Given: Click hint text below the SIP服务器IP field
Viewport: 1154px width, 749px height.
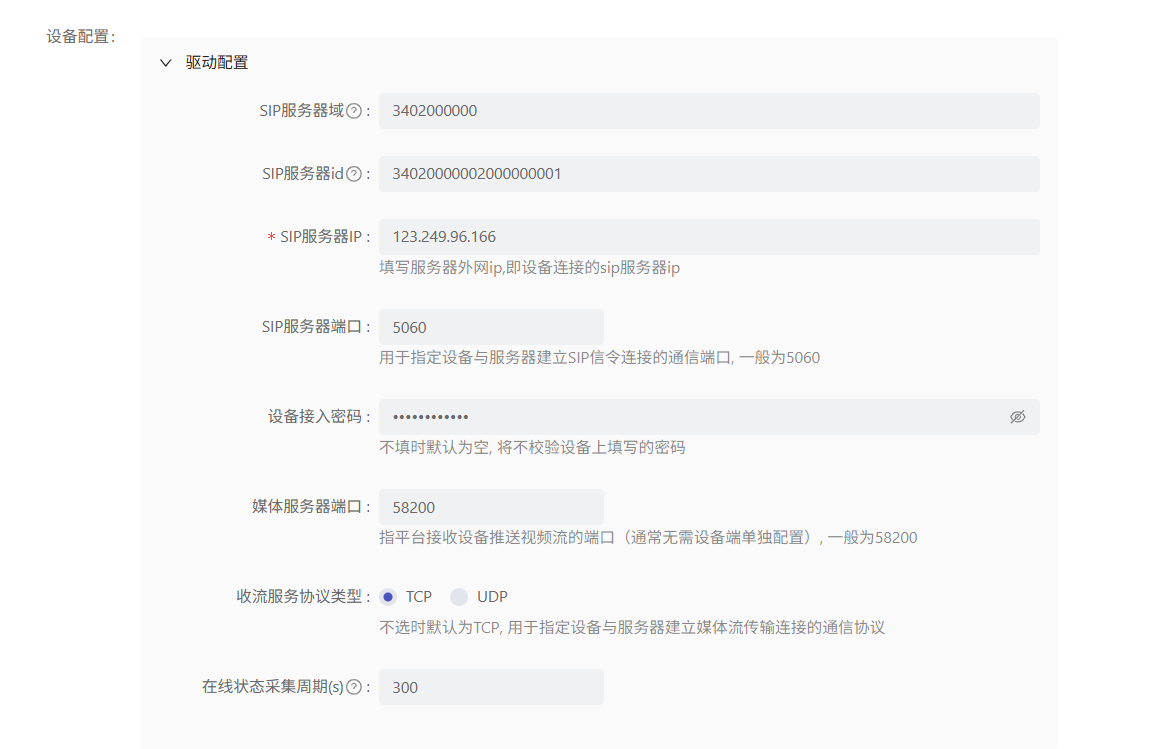Looking at the screenshot, I should (x=529, y=268).
